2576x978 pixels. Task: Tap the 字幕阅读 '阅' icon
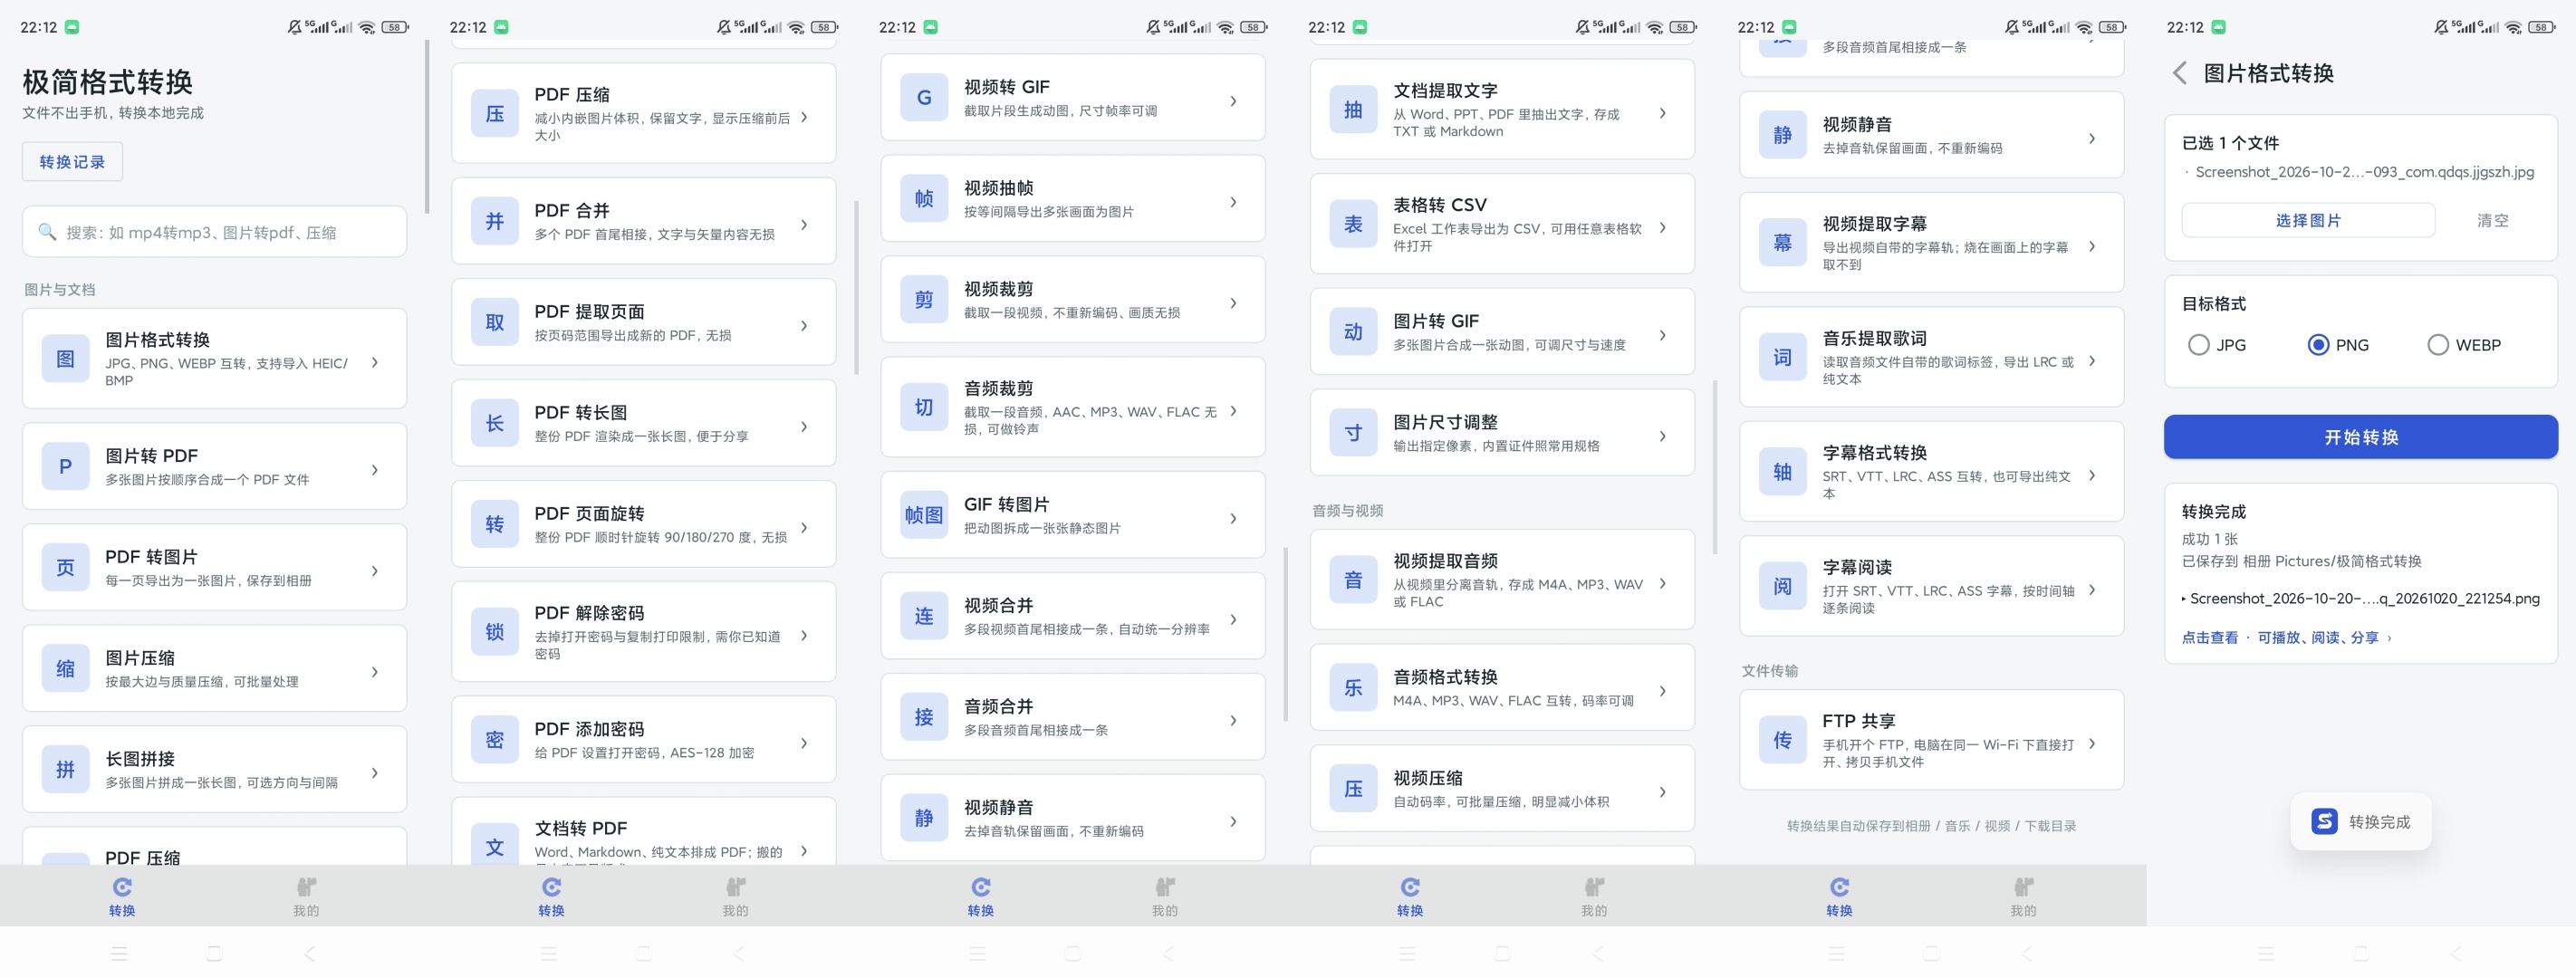coord(1783,587)
